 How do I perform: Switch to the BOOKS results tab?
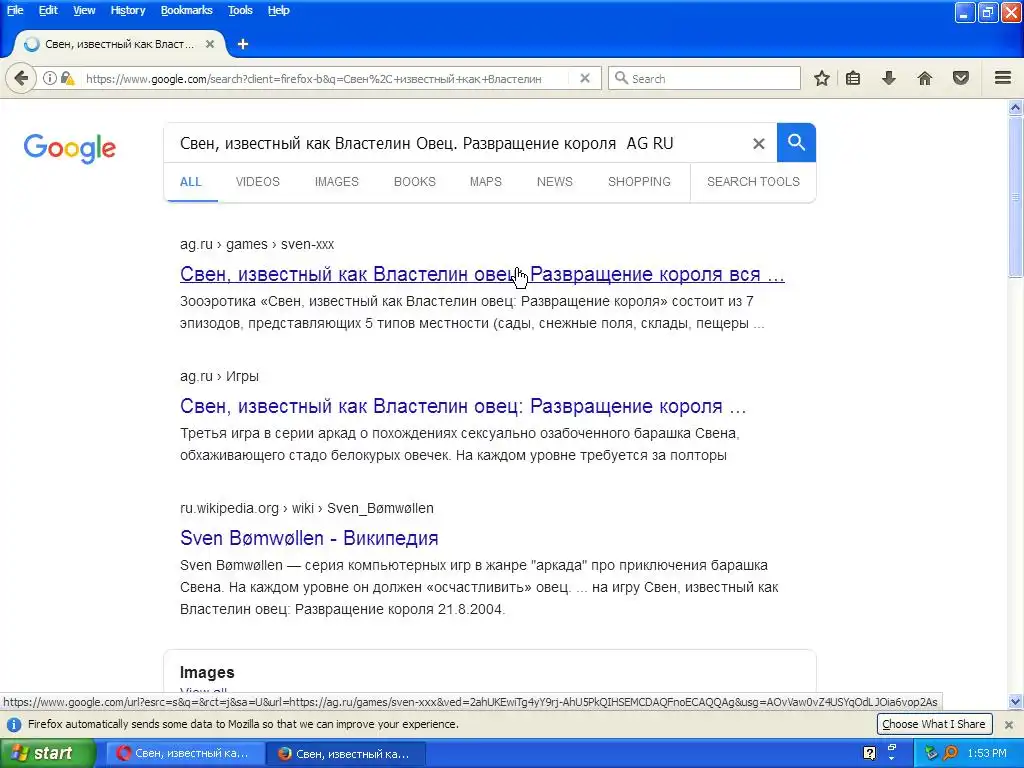click(415, 182)
